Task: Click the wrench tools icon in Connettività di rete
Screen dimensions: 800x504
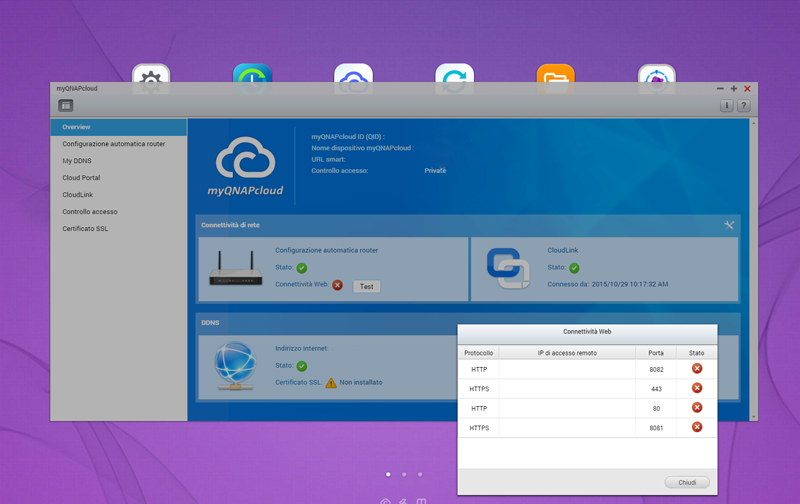Action: pyautogui.click(x=729, y=225)
